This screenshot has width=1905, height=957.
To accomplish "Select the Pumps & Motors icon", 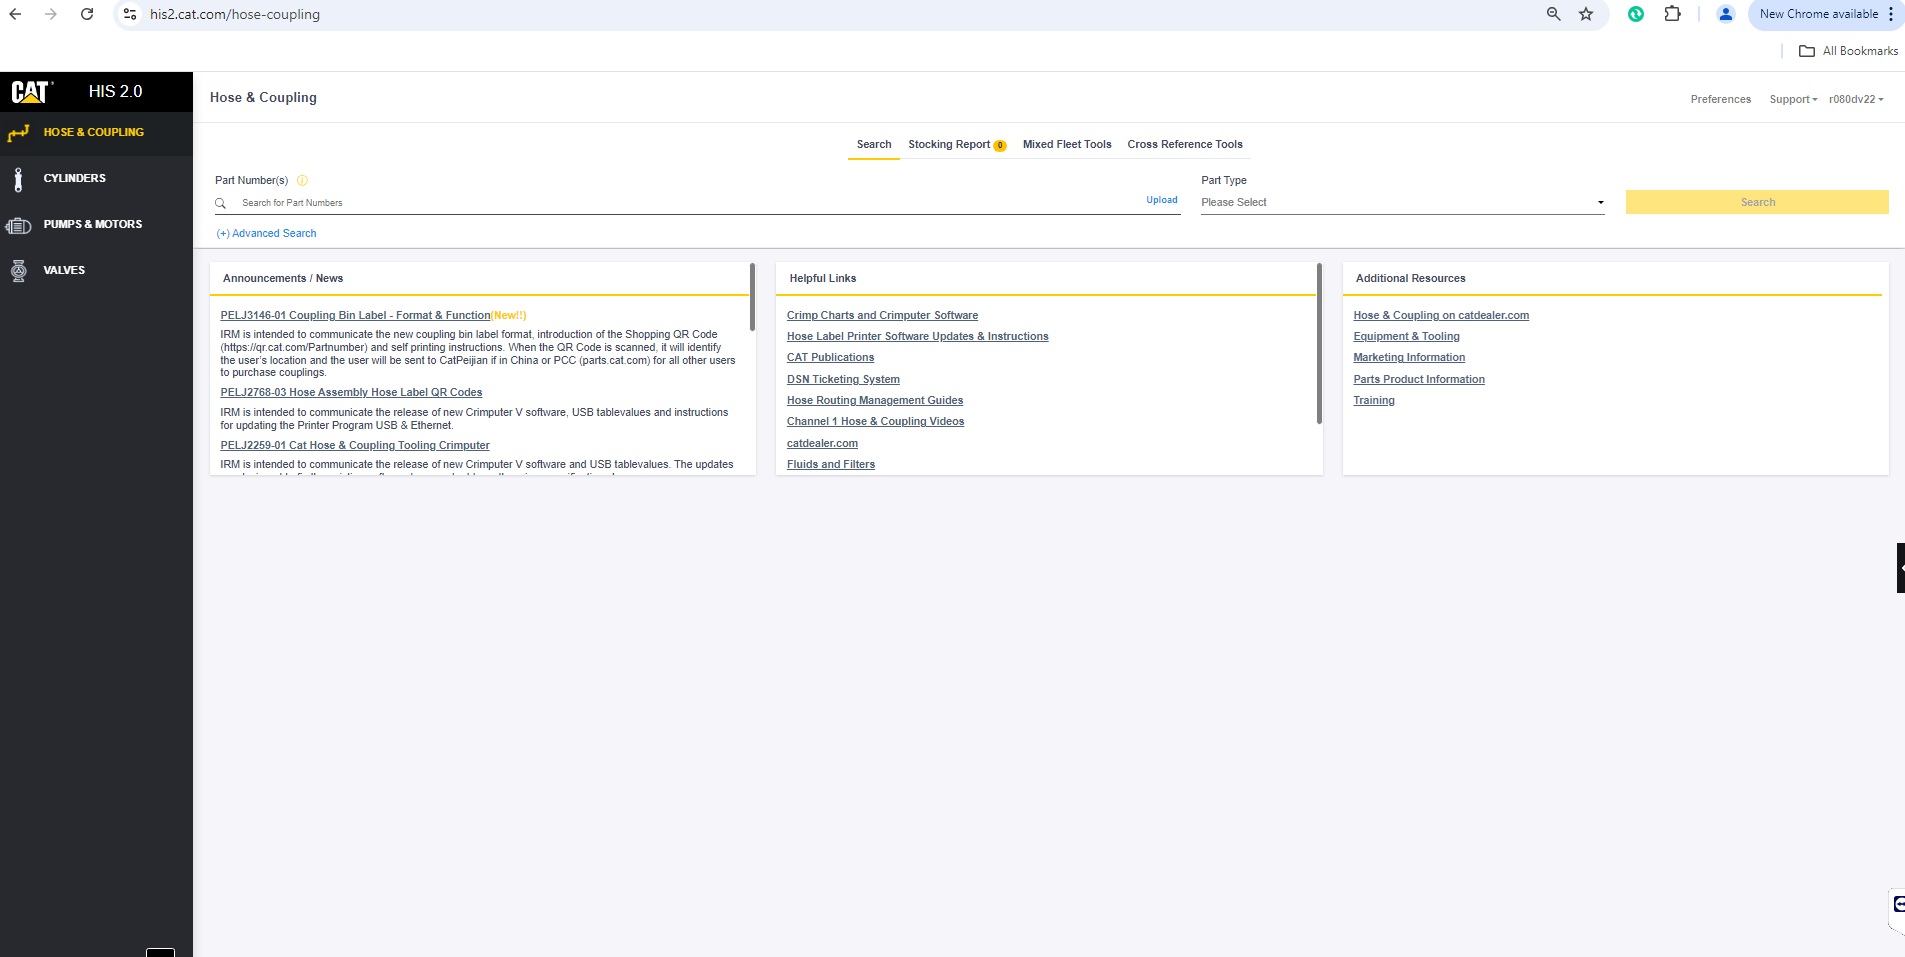I will point(18,225).
